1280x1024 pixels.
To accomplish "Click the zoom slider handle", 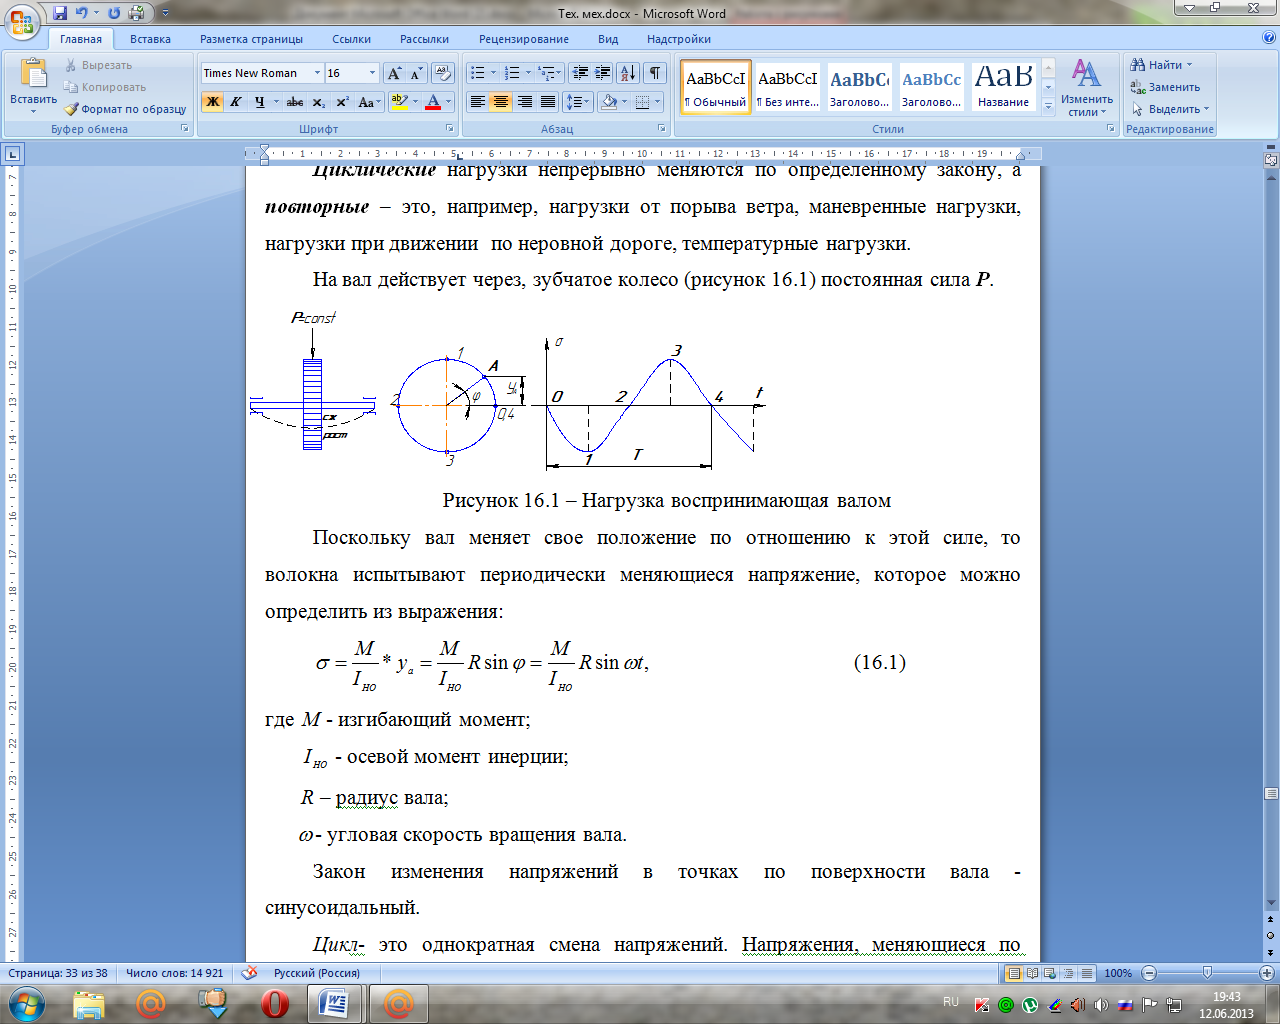I will tap(1207, 973).
